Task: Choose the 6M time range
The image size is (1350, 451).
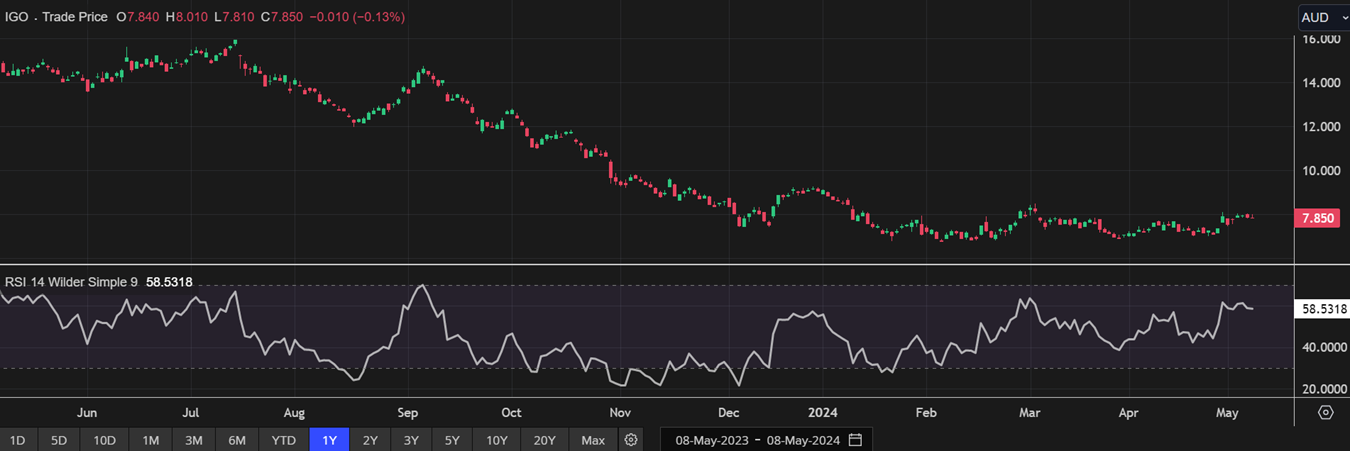Action: coord(237,440)
